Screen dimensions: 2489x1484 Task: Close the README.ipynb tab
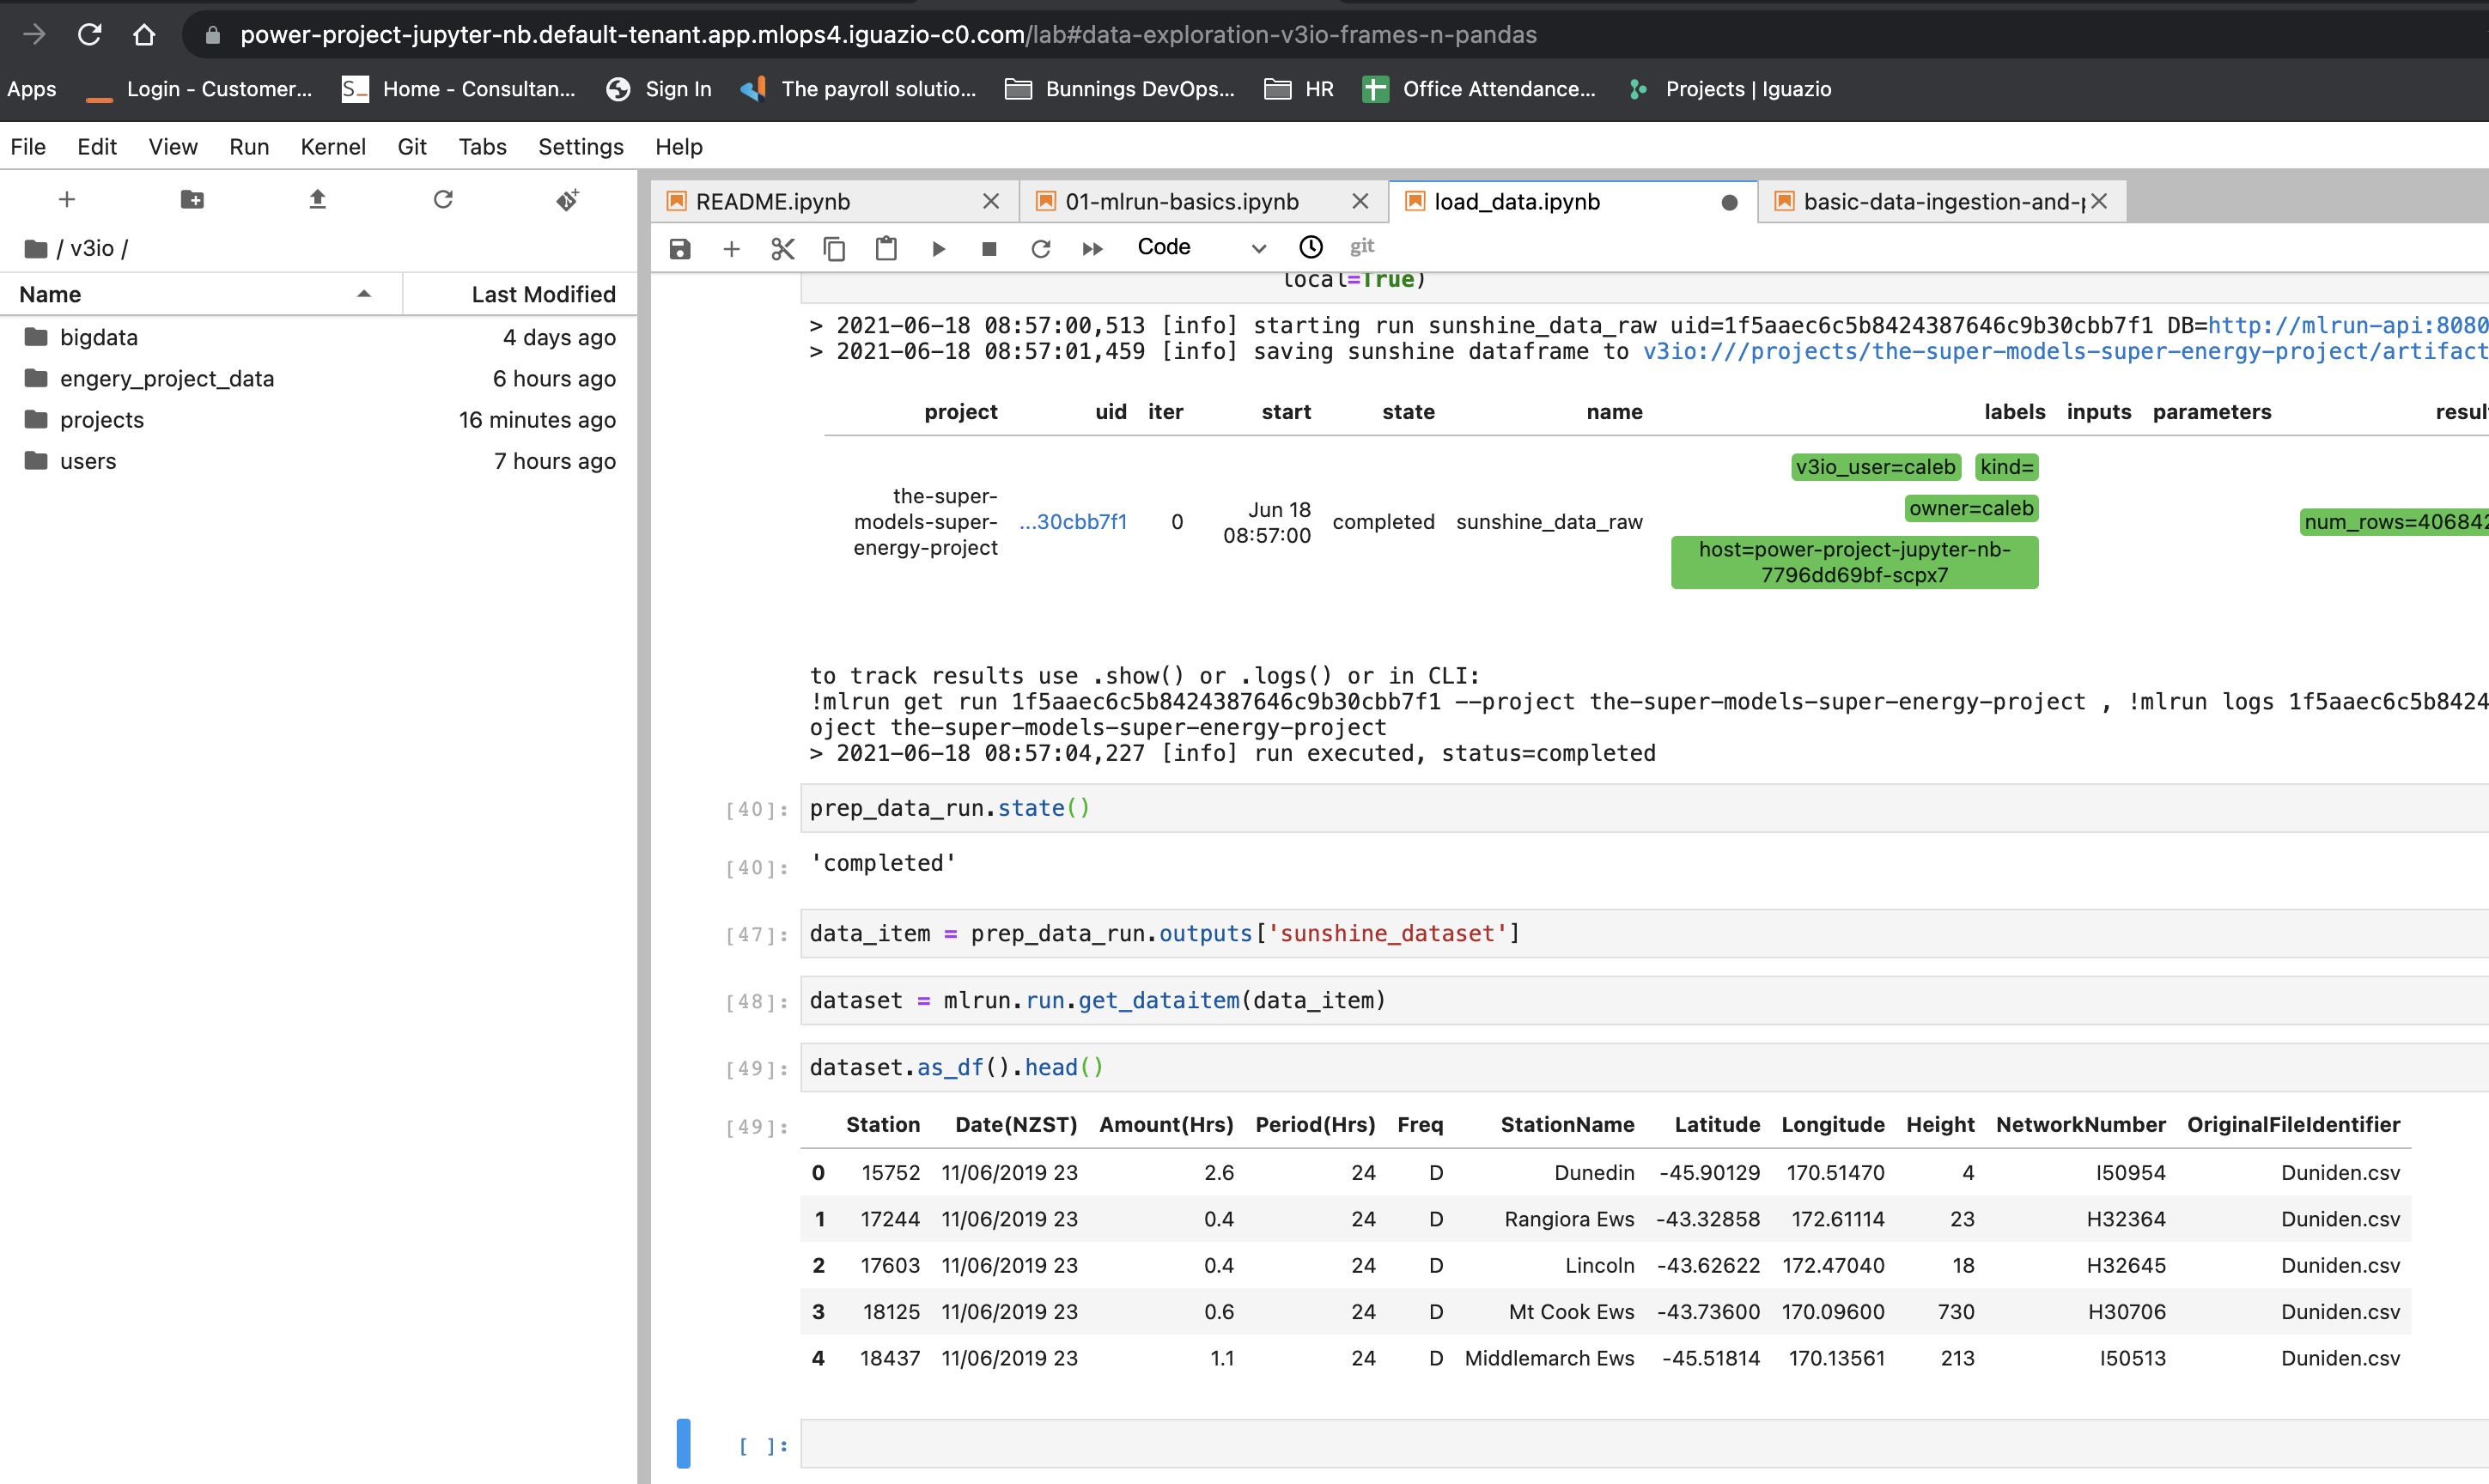pyautogui.click(x=990, y=201)
